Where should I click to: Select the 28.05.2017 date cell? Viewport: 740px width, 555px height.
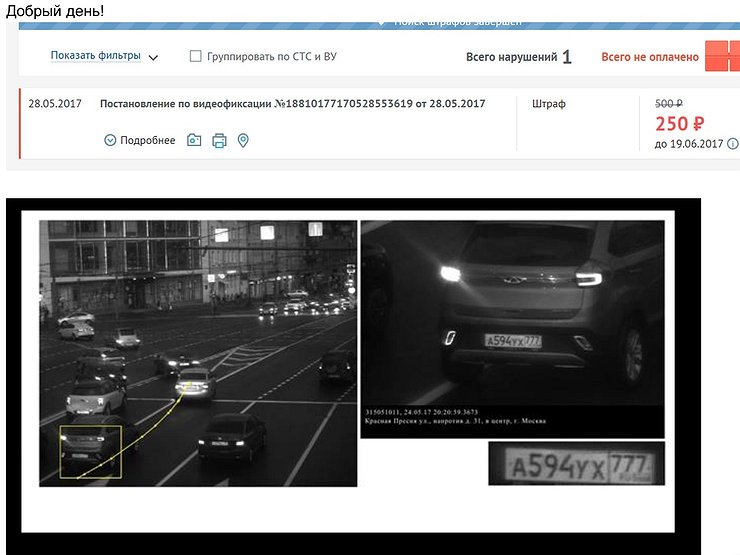pos(55,103)
